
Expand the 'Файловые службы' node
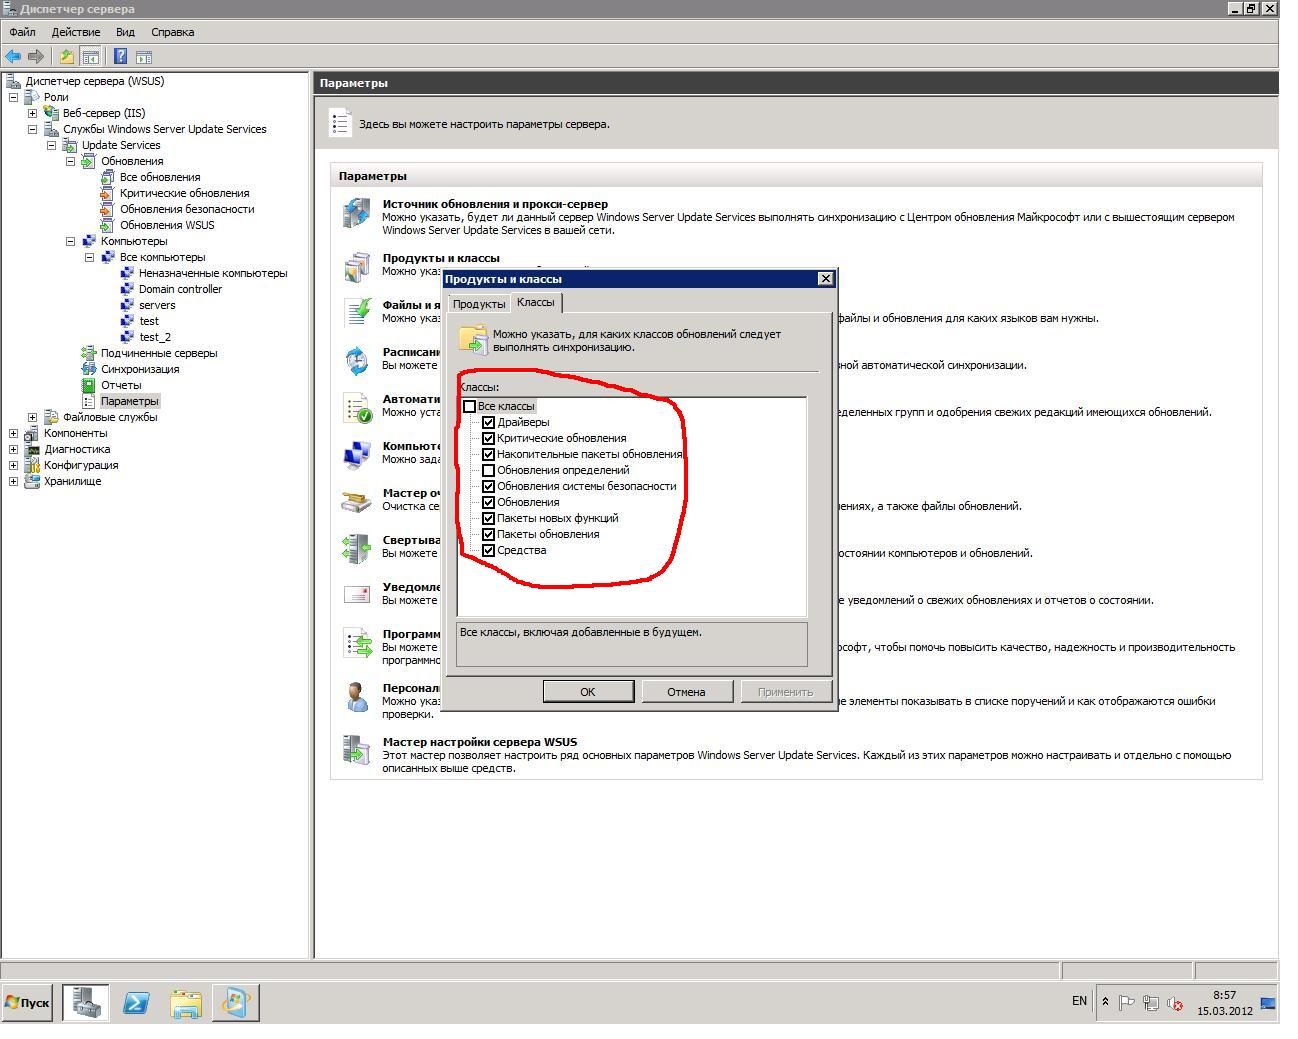coord(32,417)
